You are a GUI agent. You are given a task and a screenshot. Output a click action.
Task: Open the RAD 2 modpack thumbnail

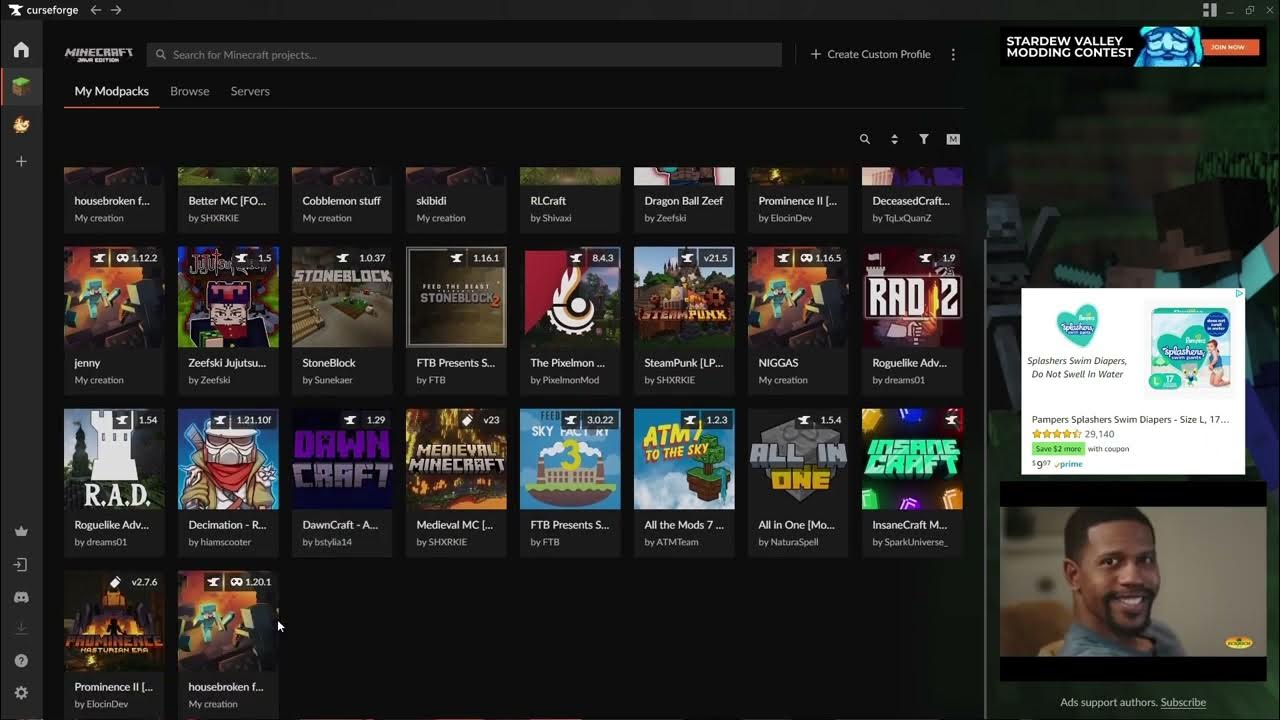point(912,297)
